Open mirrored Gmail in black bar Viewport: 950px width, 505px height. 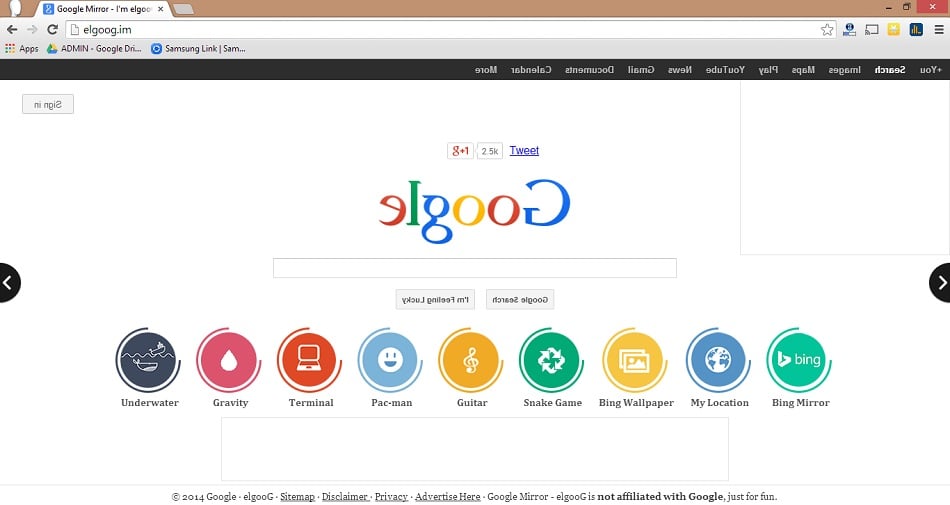[x=641, y=70]
